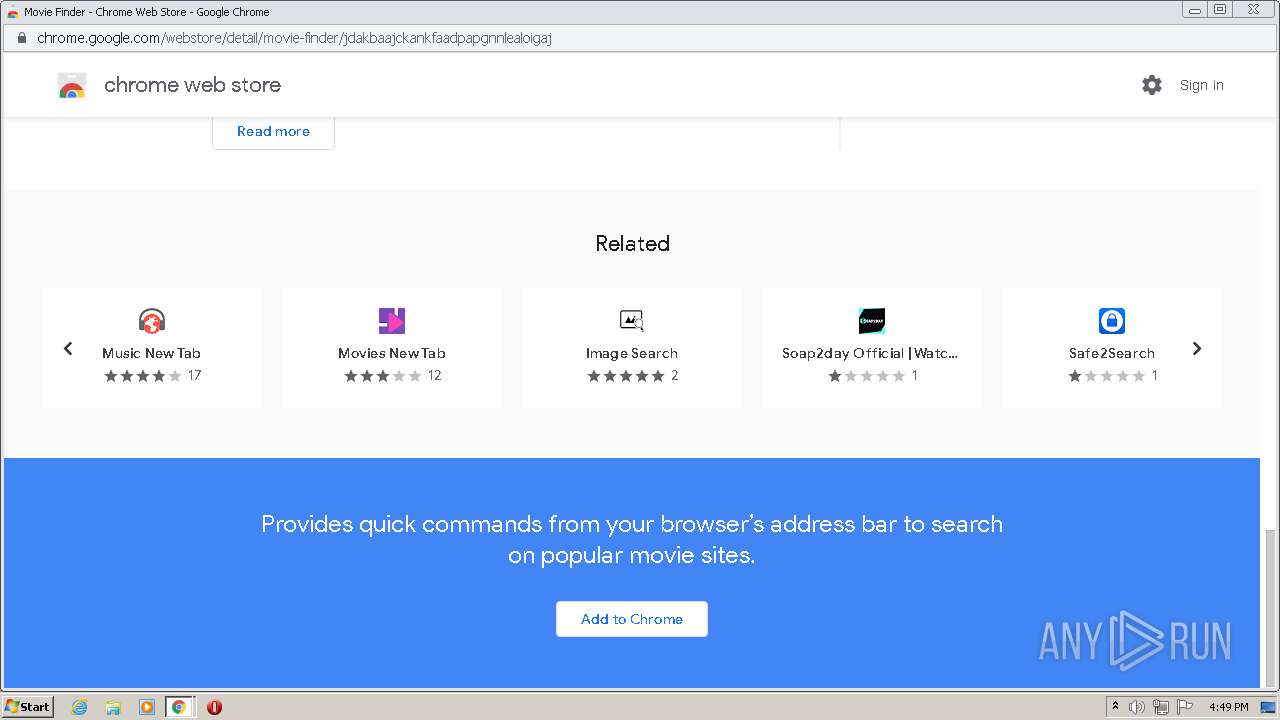Click the address bar URL
The height and width of the screenshot is (720, 1280).
(294, 38)
